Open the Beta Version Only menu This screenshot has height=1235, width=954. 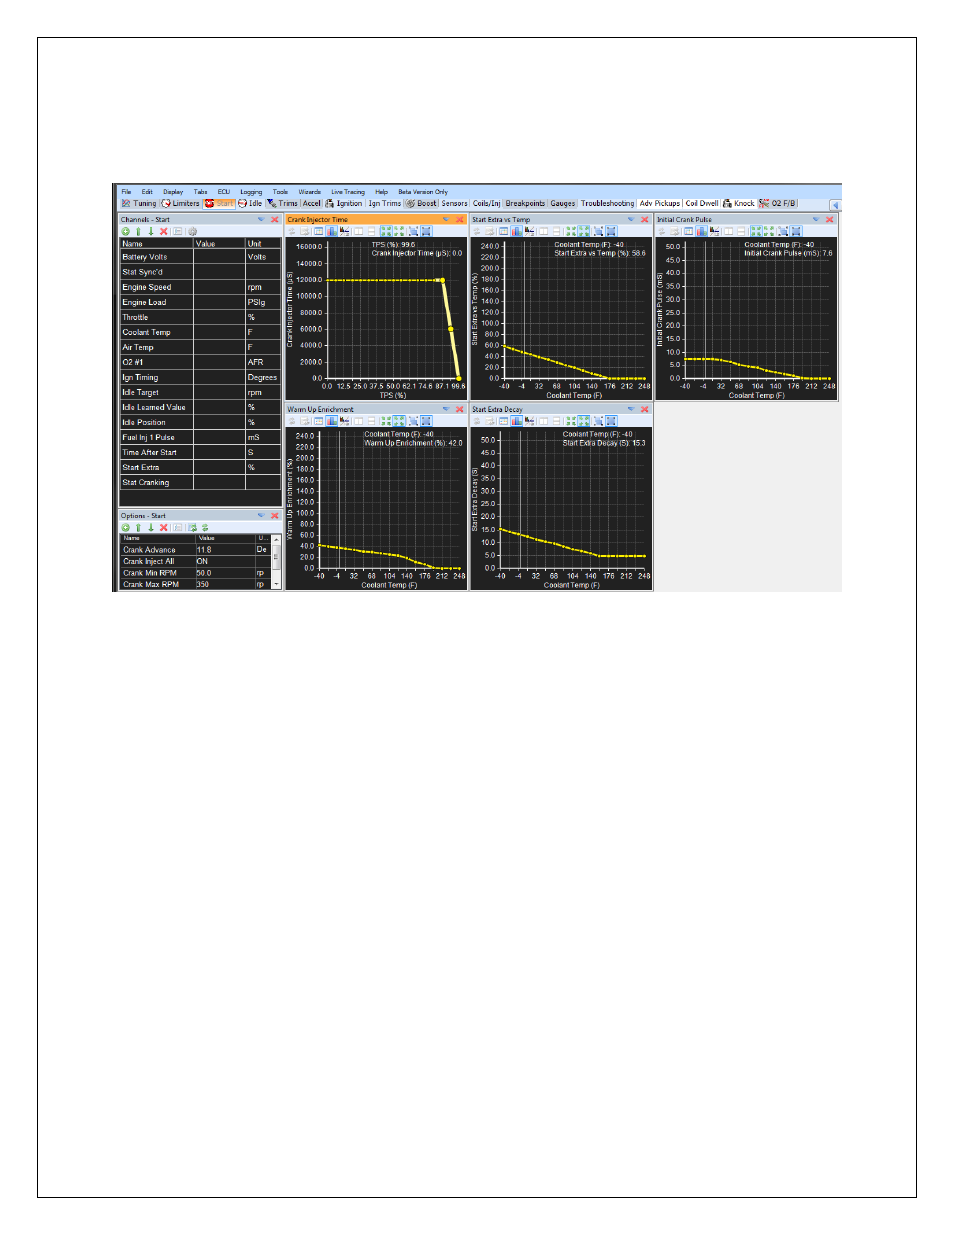(x=423, y=192)
